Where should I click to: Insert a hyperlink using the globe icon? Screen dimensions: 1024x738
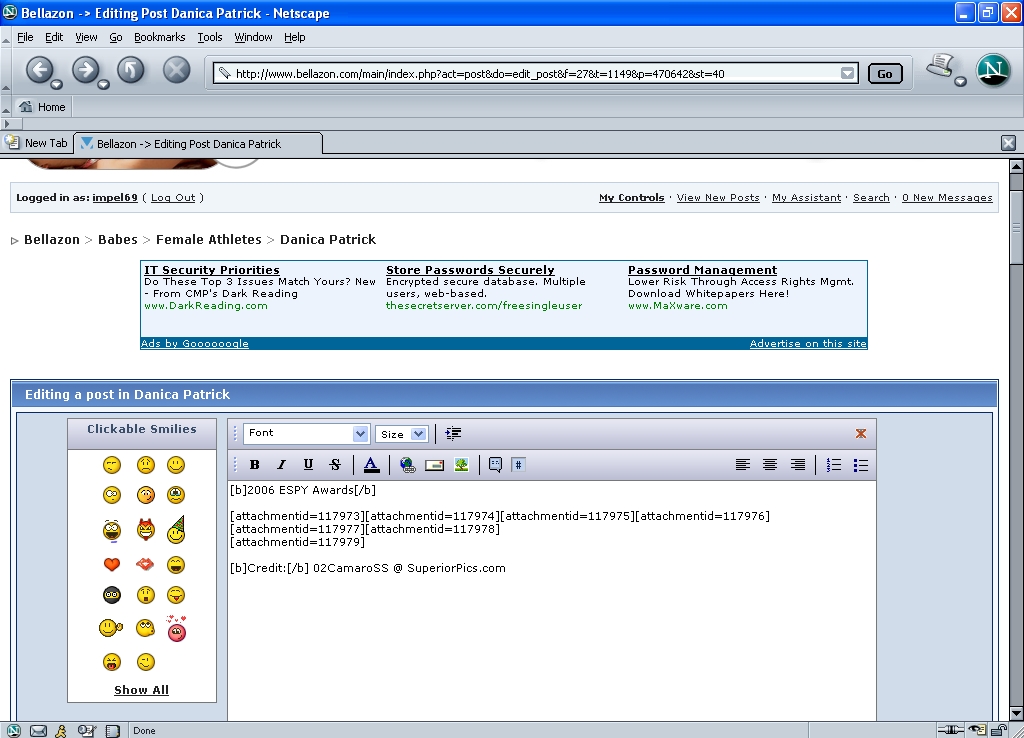click(x=407, y=465)
